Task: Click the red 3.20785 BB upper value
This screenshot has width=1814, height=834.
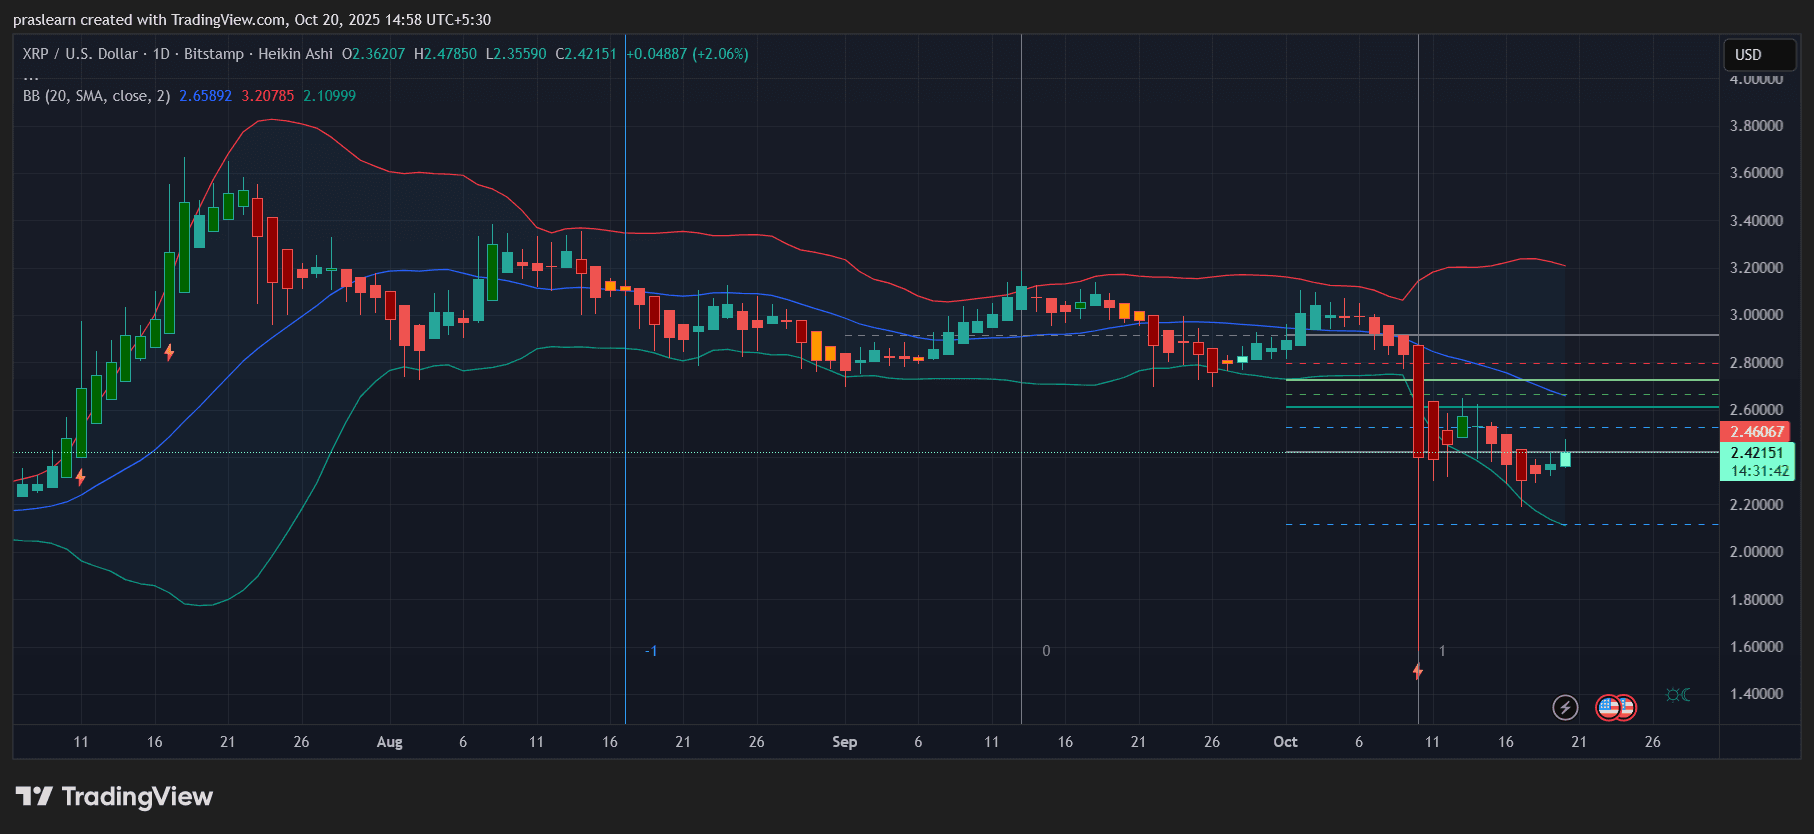Action: point(267,96)
